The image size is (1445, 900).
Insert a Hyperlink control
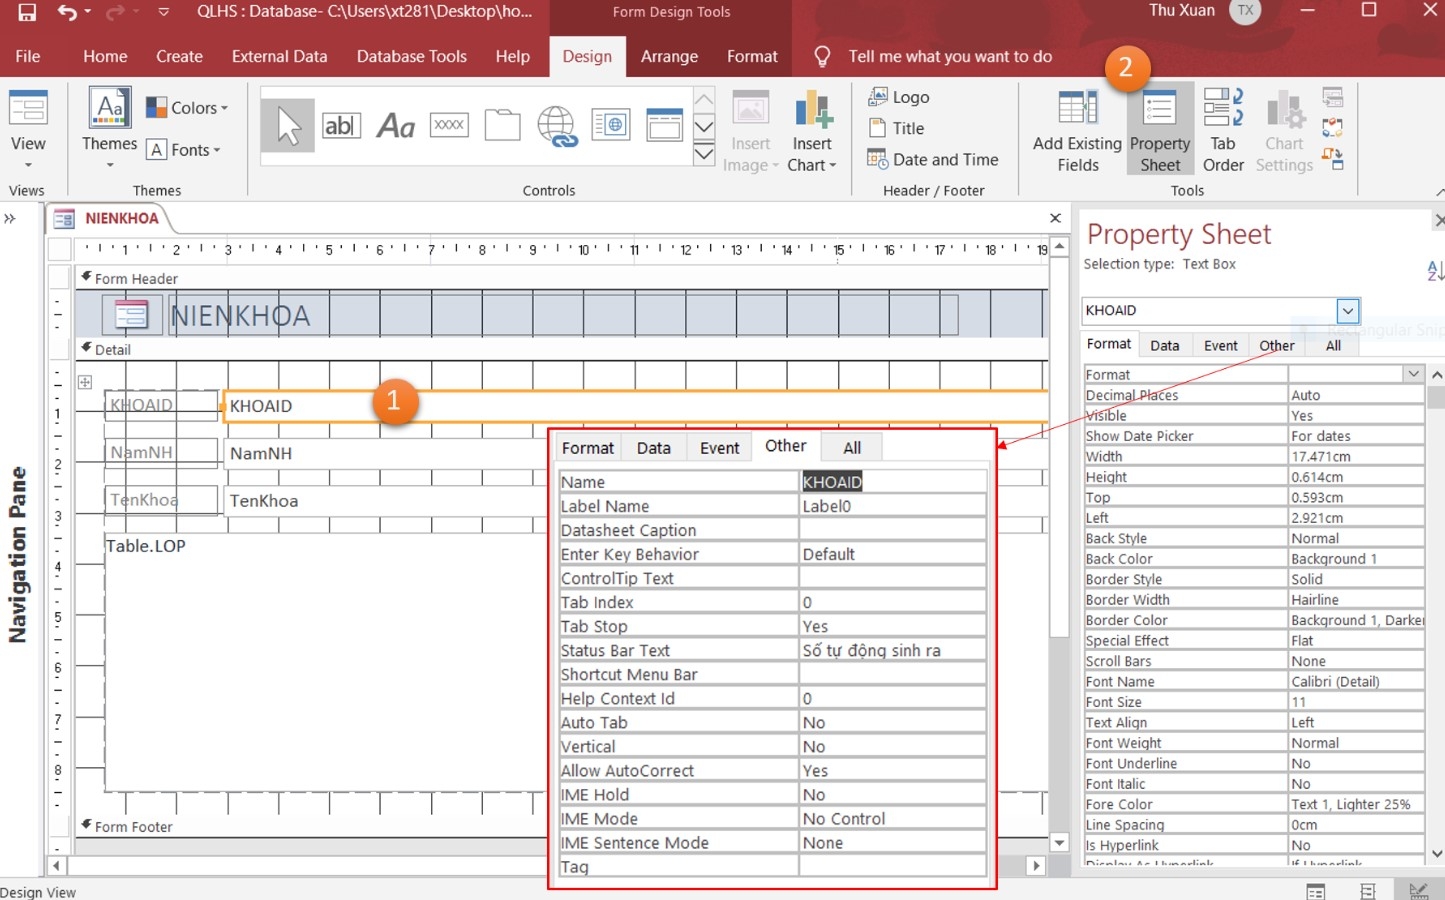[x=556, y=125]
